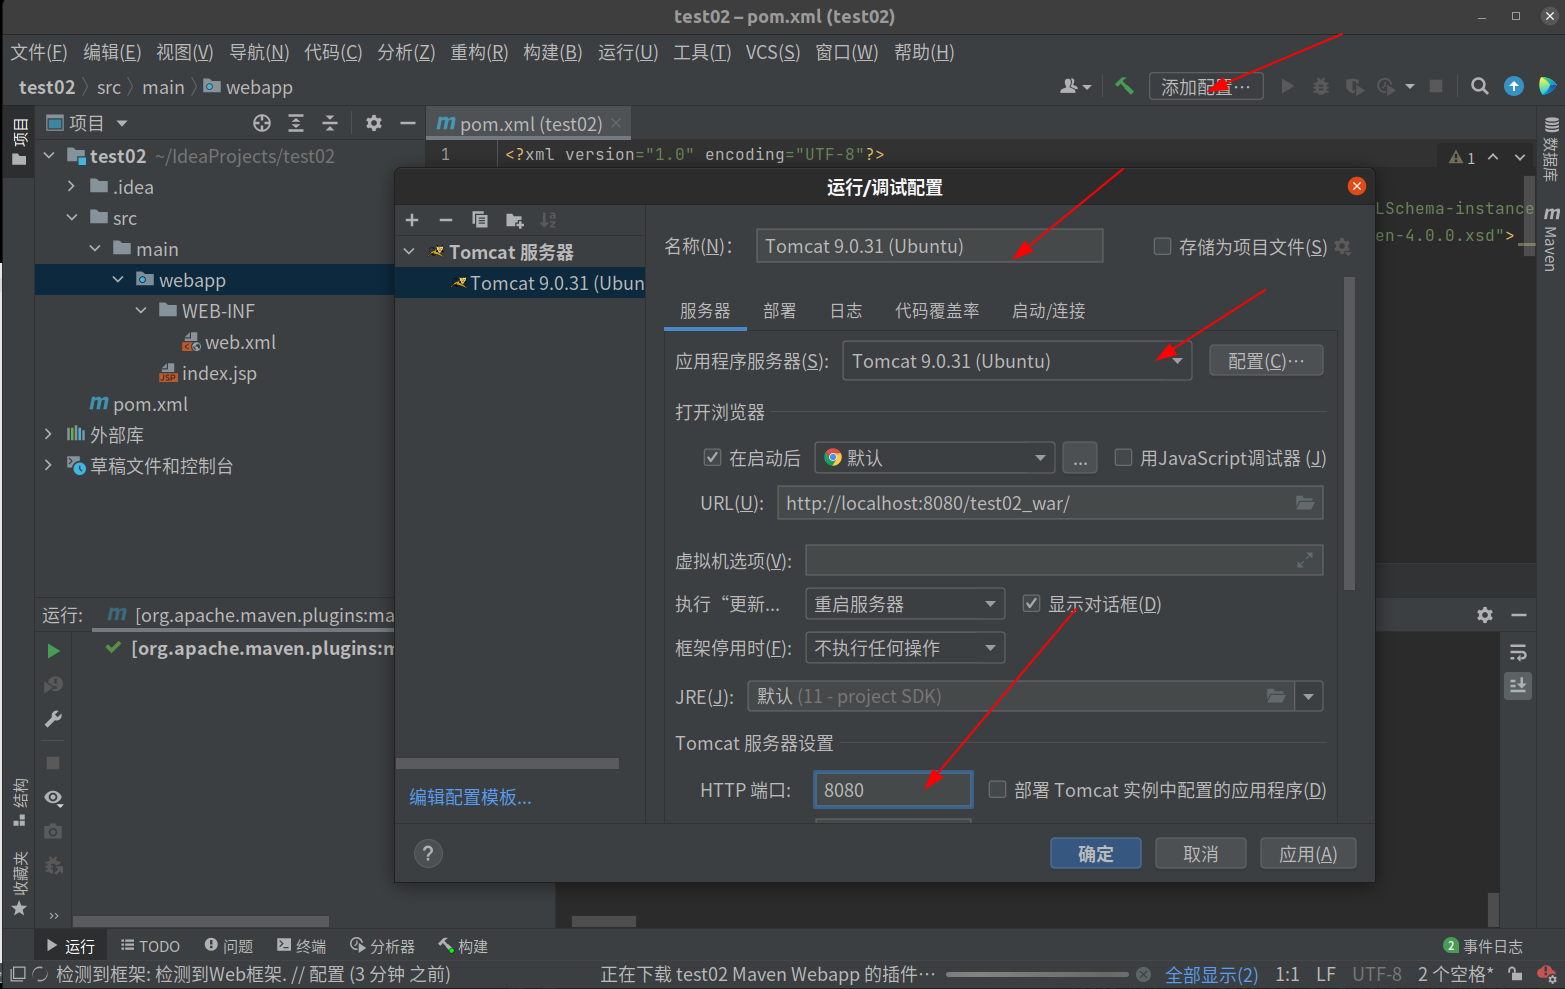Image resolution: width=1565 pixels, height=989 pixels.
Task: Expand the .idea folder
Action: point(71,187)
